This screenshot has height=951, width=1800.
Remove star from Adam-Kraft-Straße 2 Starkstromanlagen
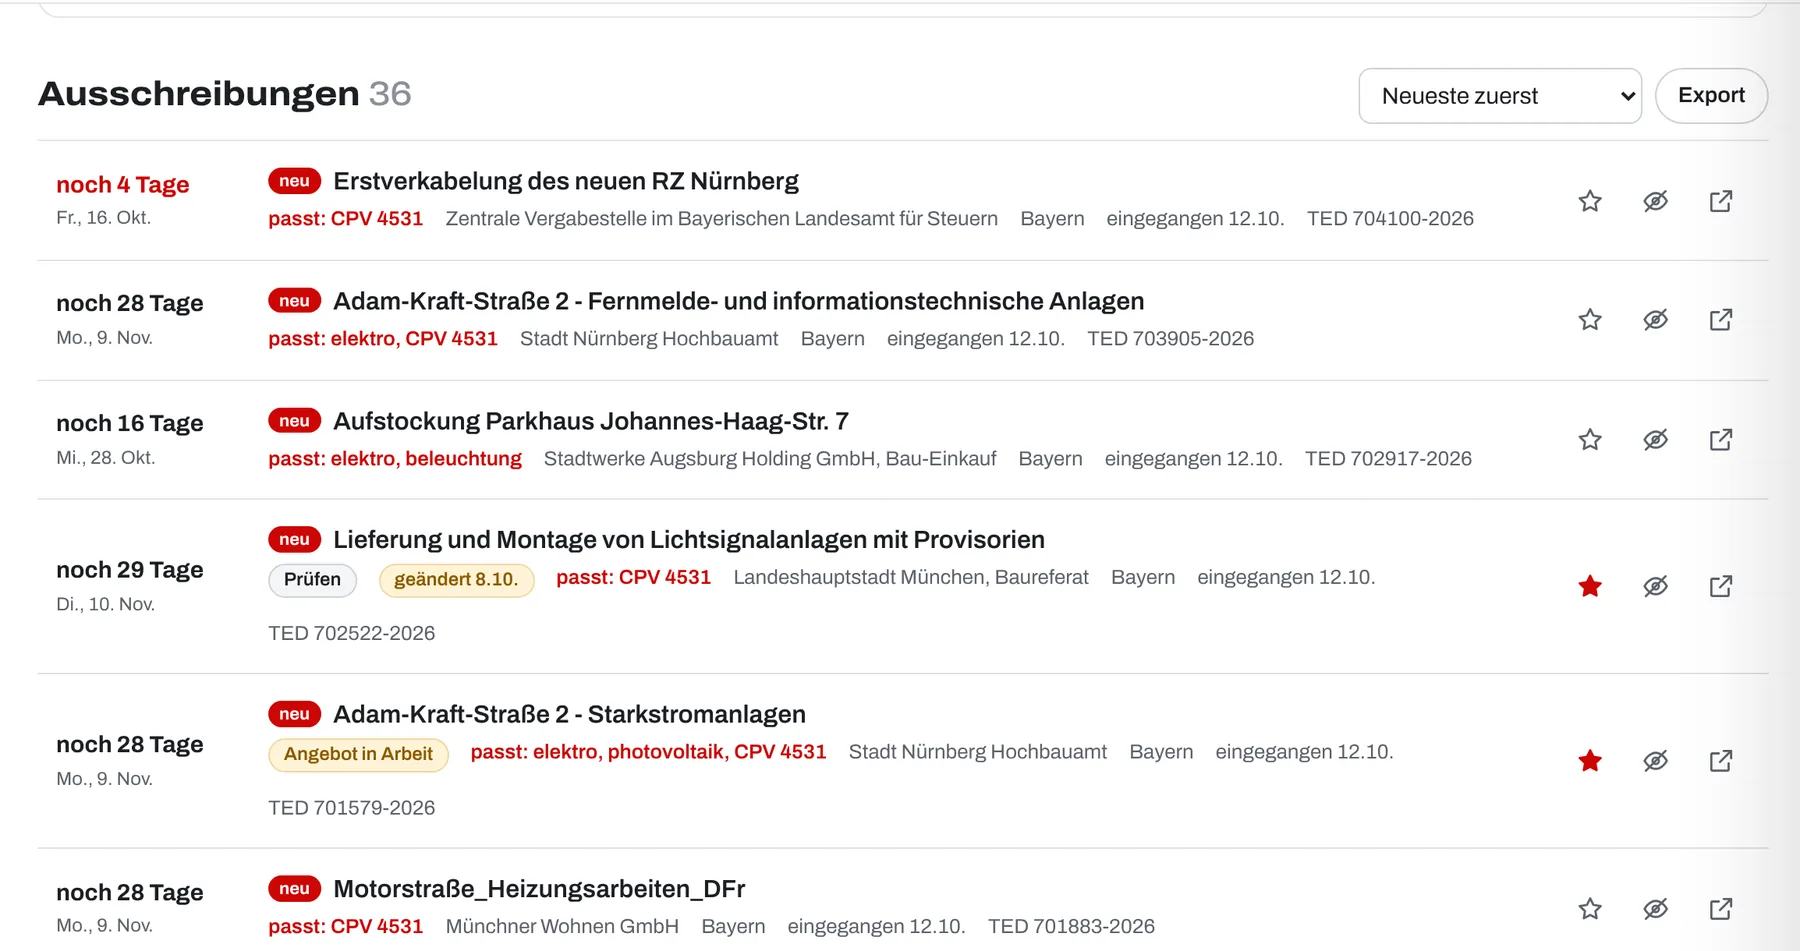tap(1590, 761)
